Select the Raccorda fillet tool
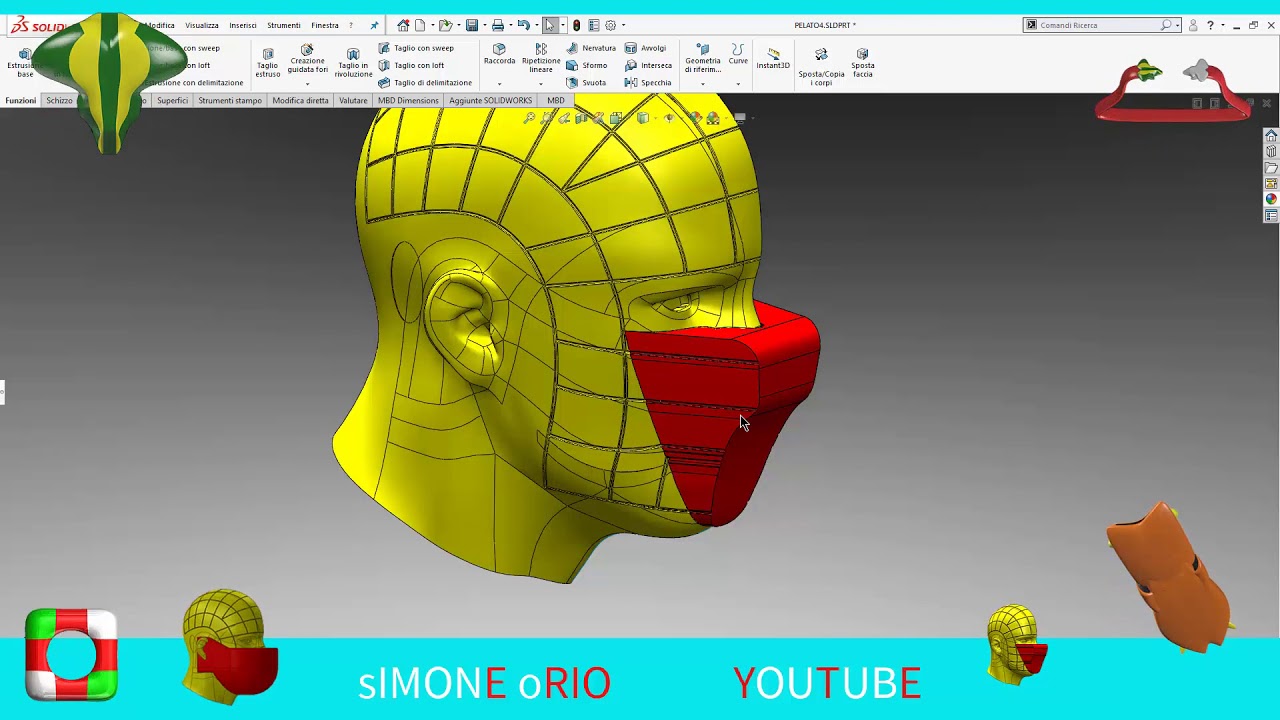This screenshot has width=1280, height=720. coord(499,55)
